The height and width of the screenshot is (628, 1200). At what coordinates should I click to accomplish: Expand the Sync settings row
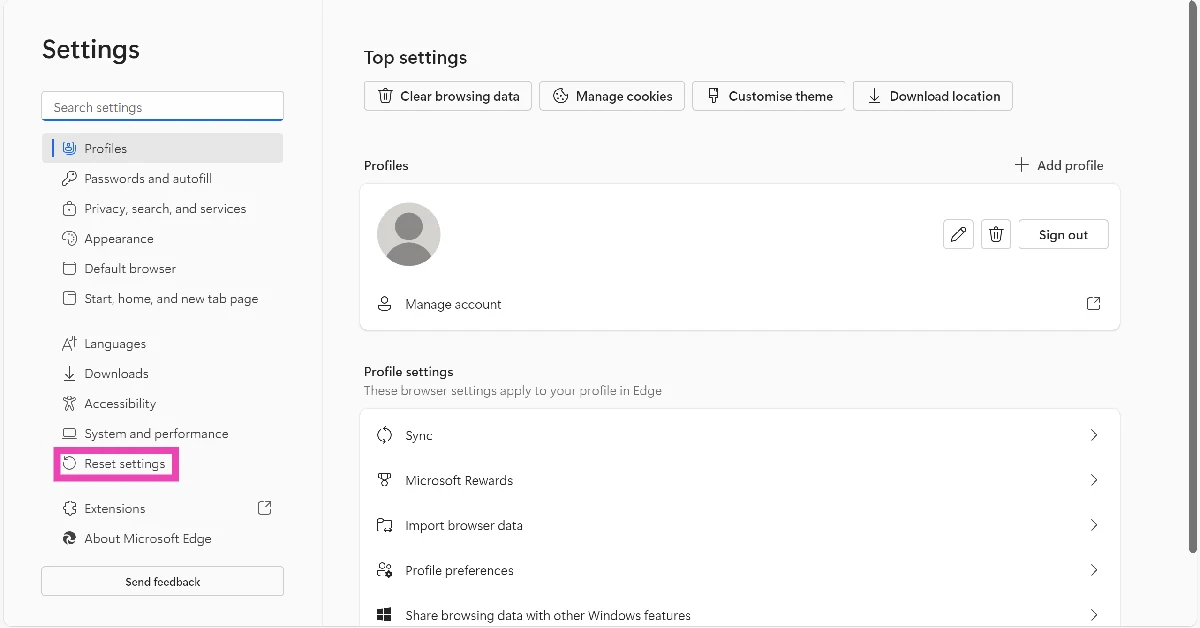point(1093,435)
